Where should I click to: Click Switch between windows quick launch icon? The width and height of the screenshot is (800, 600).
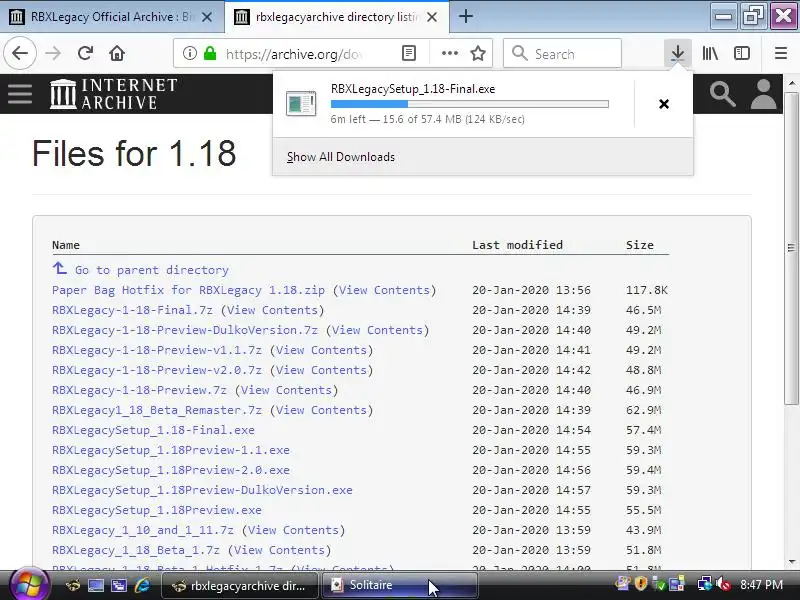(x=119, y=585)
